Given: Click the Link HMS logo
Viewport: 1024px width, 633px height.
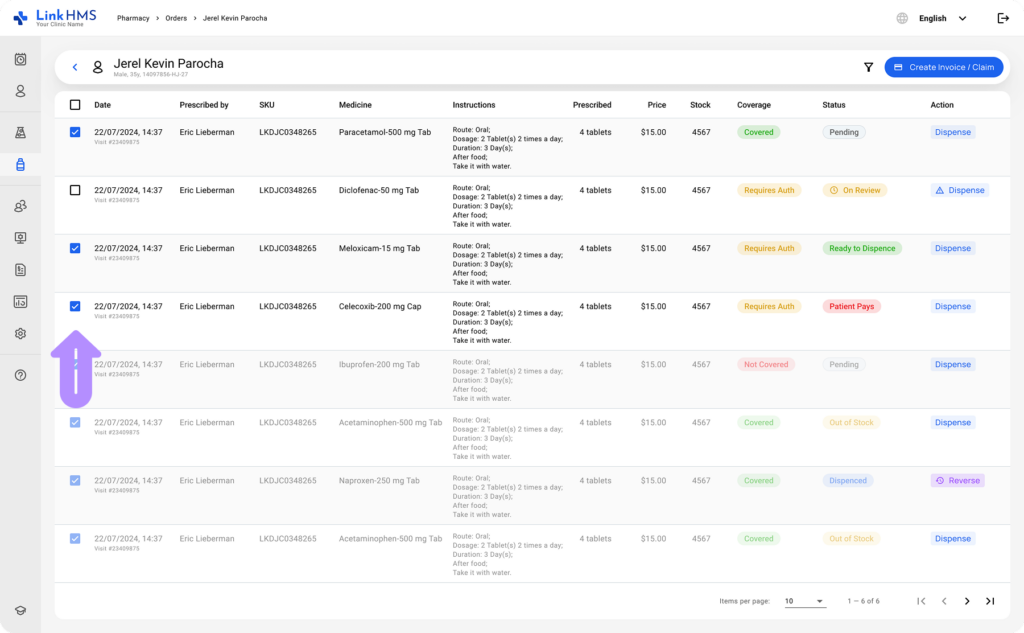Looking at the screenshot, I should pyautogui.click(x=55, y=18).
